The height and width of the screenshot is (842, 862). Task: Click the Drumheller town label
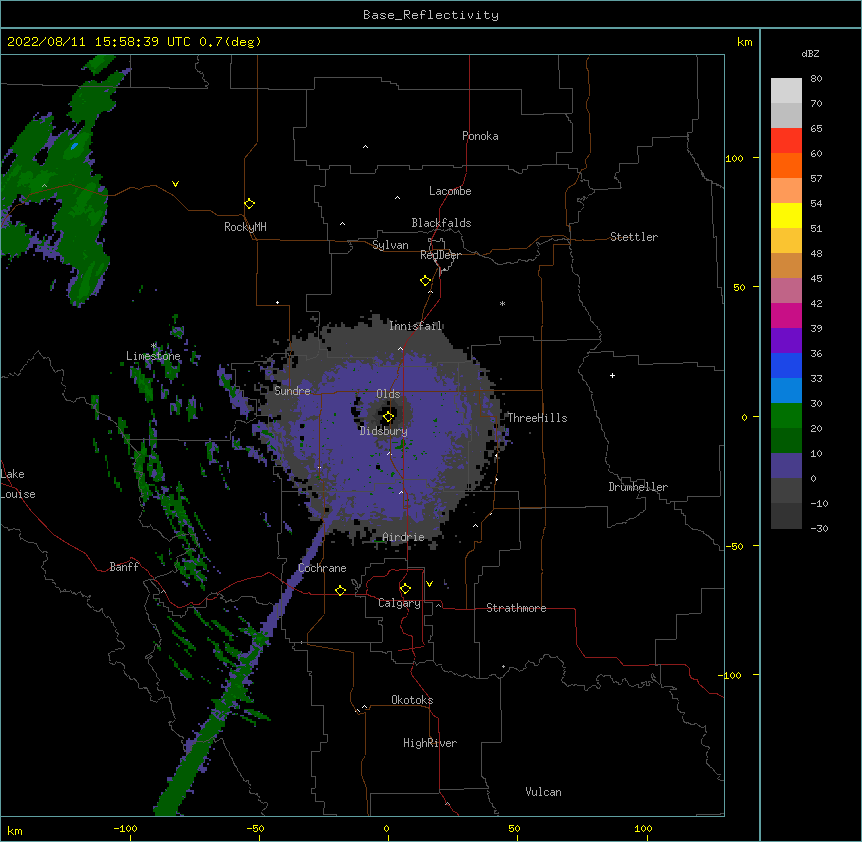coord(638,487)
